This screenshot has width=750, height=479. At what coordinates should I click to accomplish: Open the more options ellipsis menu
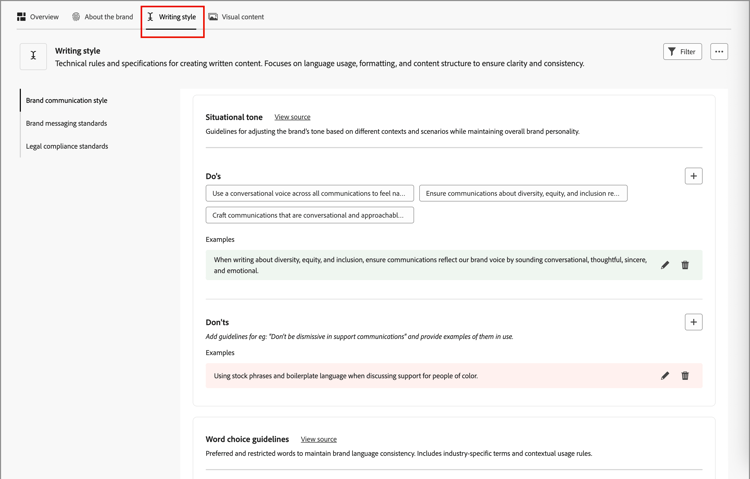719,52
